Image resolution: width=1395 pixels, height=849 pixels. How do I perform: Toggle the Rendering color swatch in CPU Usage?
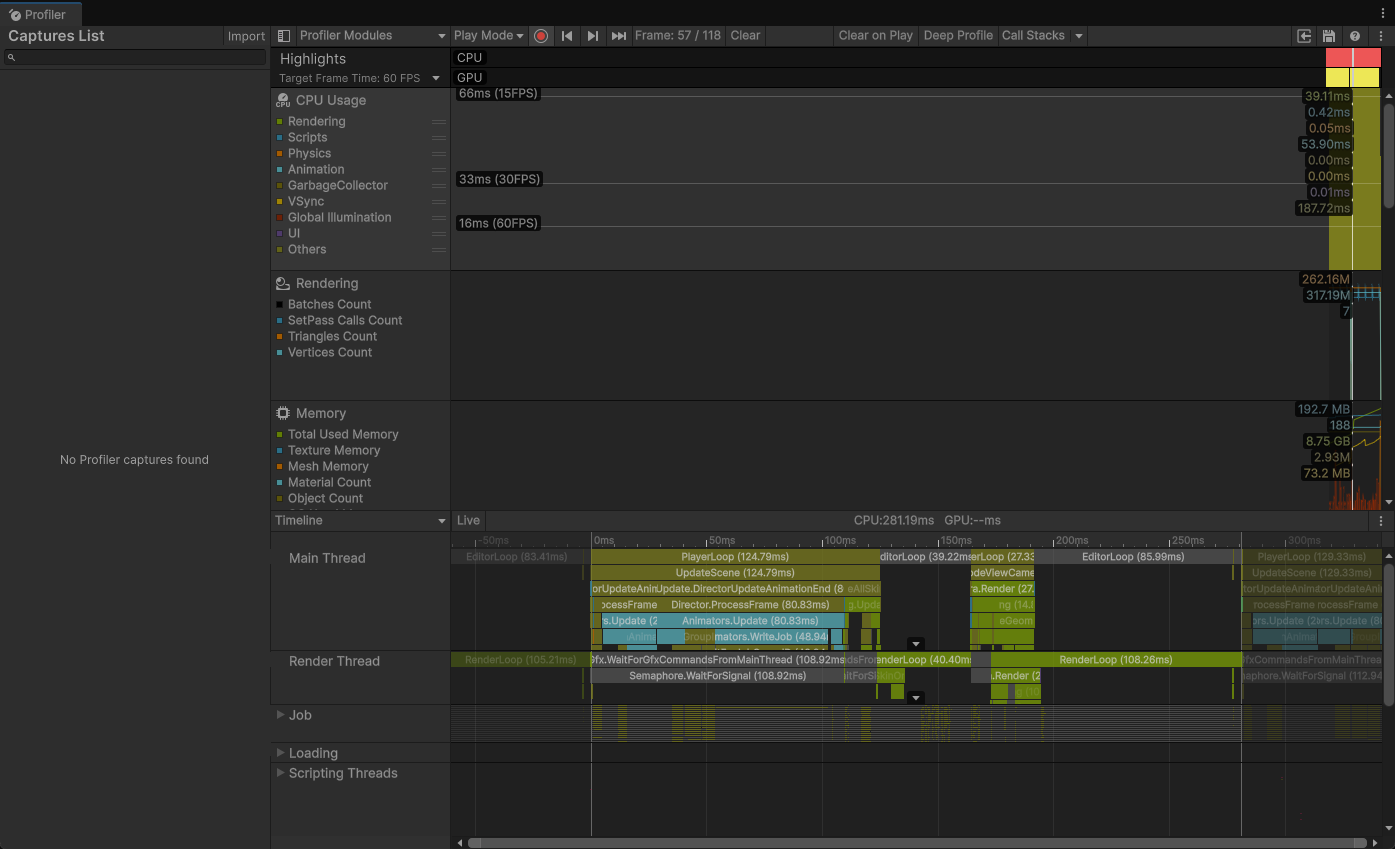(x=280, y=122)
